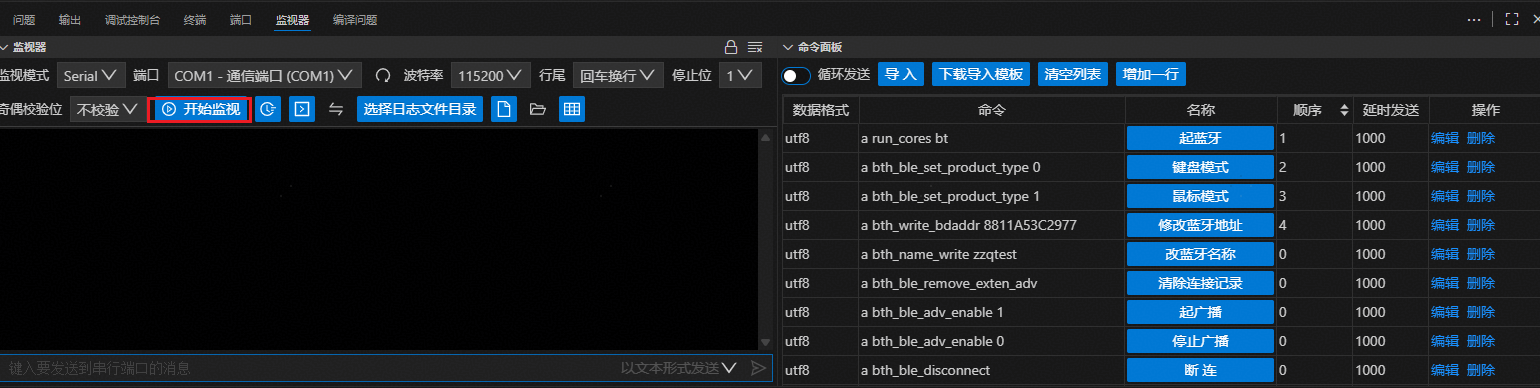Select the 'a run_cores bt' command cell
Screen dimensions: 1540x388
tap(992, 138)
